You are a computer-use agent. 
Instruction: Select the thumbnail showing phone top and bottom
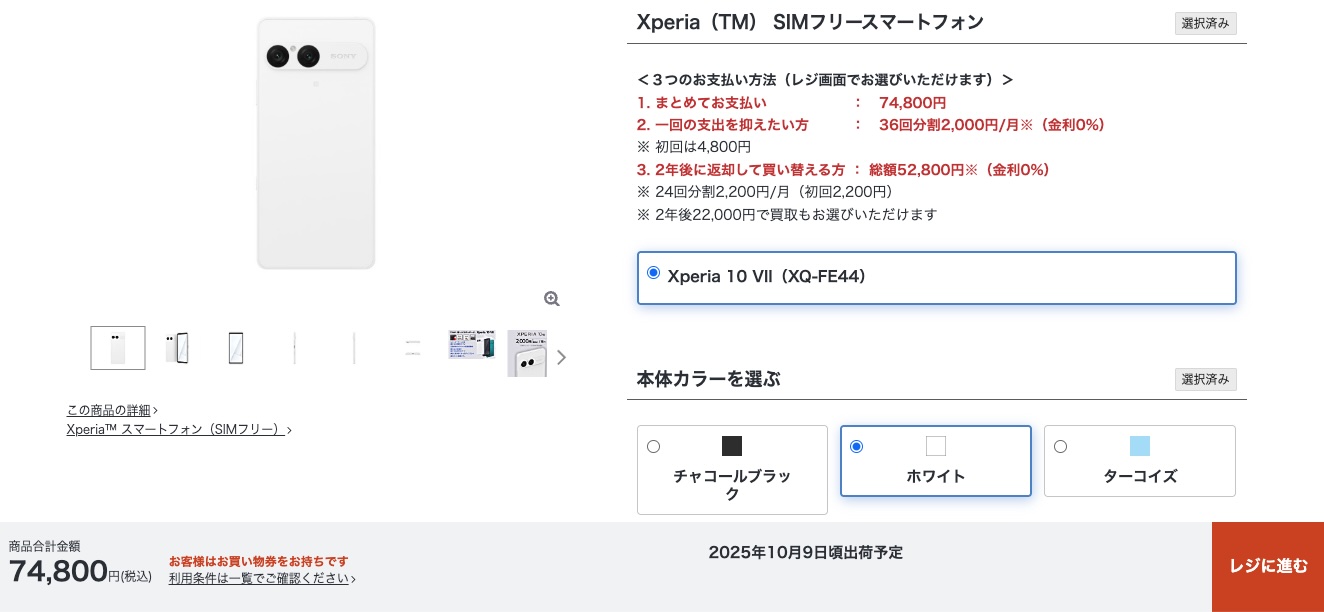coord(413,348)
